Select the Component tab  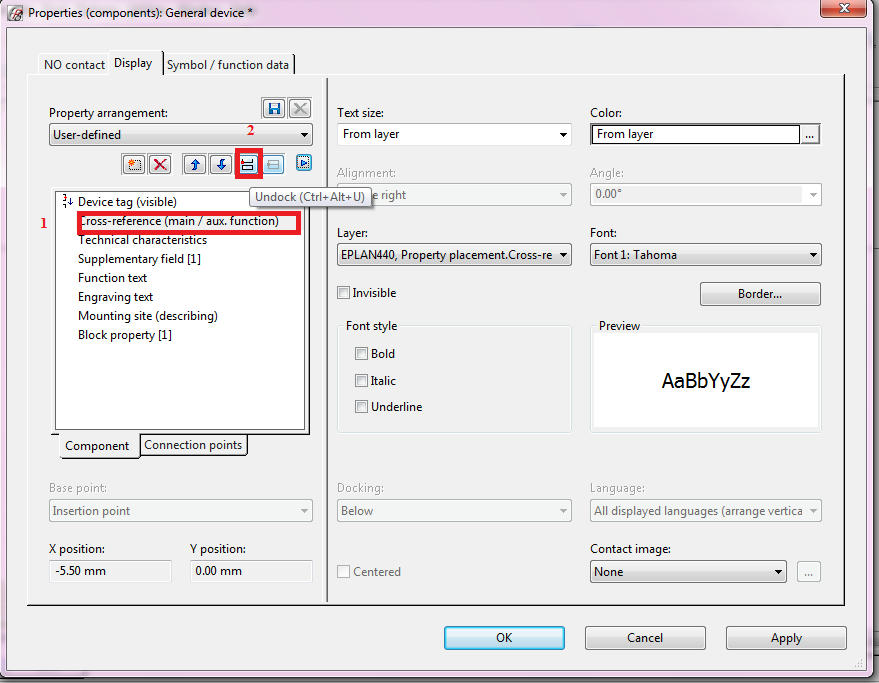pos(97,446)
